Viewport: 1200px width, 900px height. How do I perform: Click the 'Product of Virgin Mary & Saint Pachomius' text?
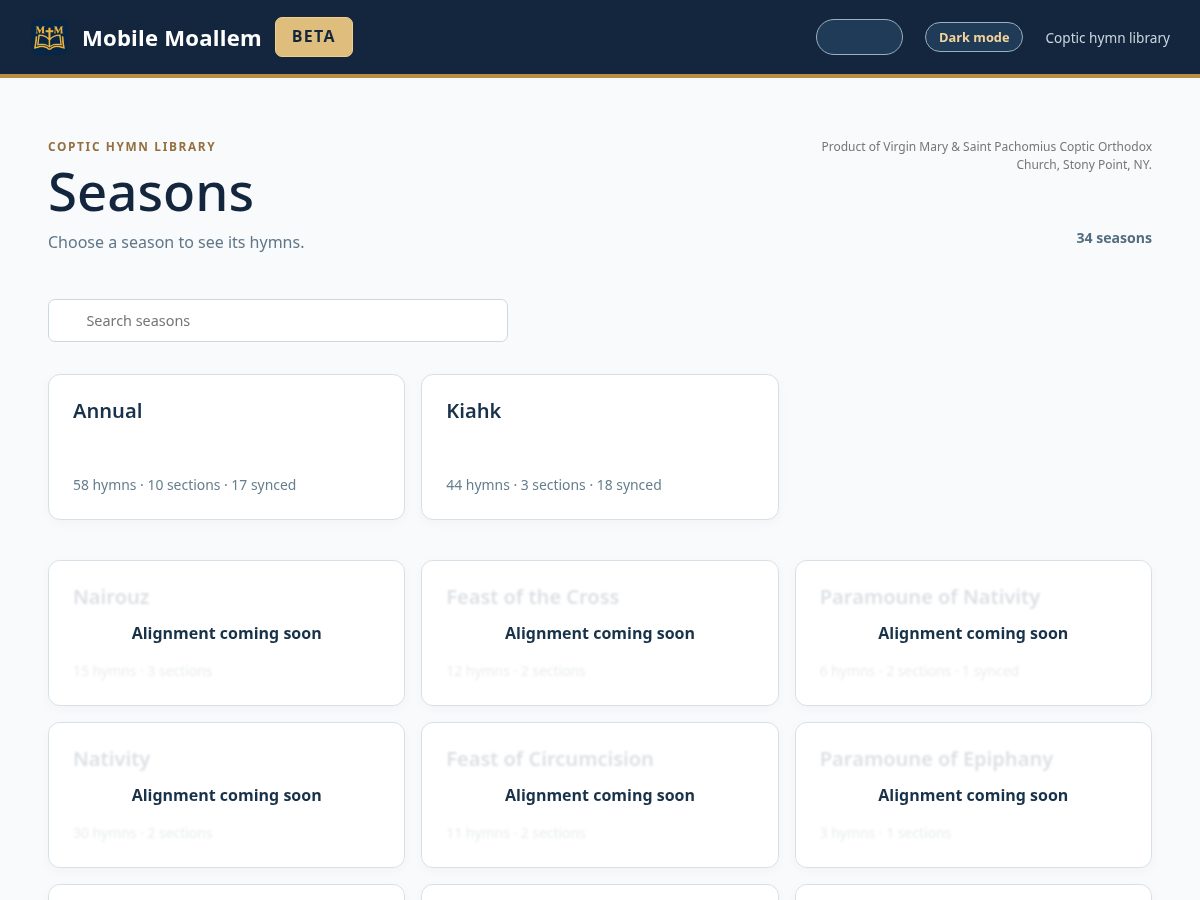[x=987, y=155]
